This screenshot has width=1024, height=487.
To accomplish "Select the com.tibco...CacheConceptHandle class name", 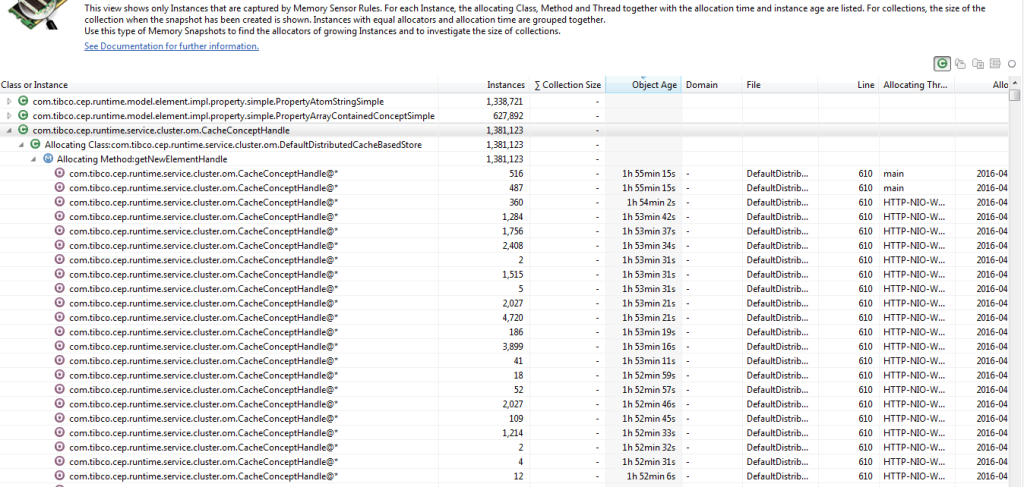I will pyautogui.click(x=161, y=131).
